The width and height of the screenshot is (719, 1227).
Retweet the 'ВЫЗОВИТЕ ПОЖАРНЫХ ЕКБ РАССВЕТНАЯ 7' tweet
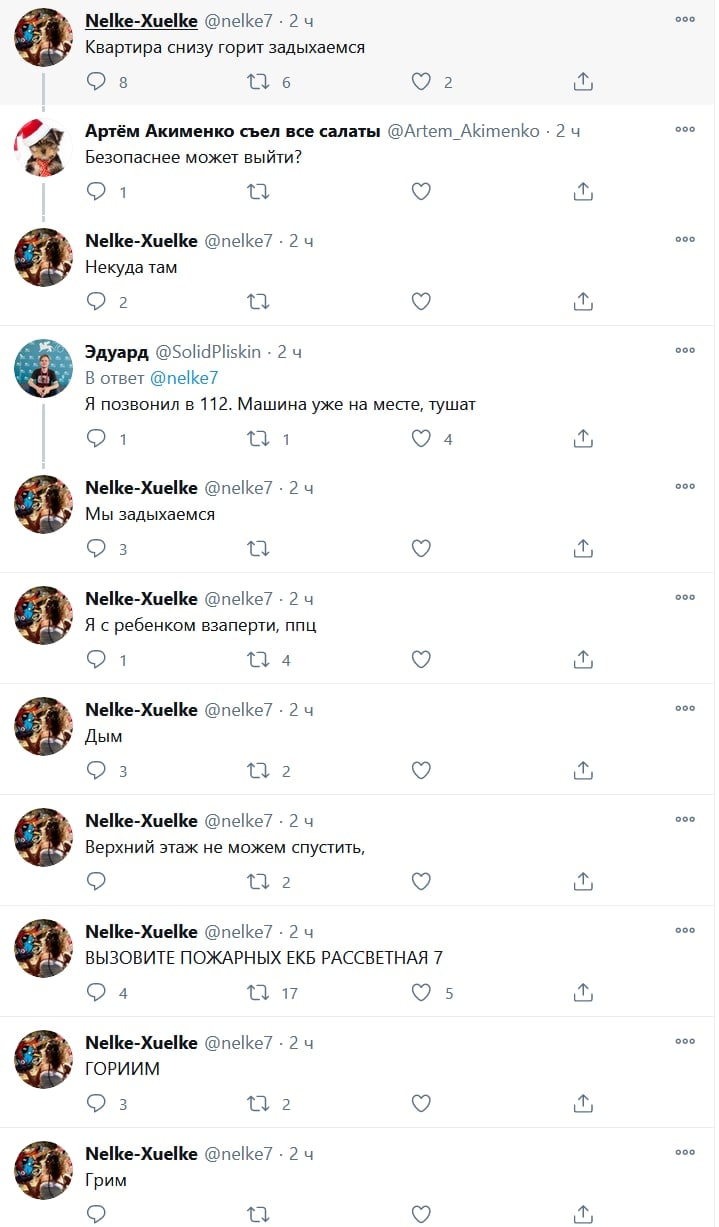(x=258, y=992)
